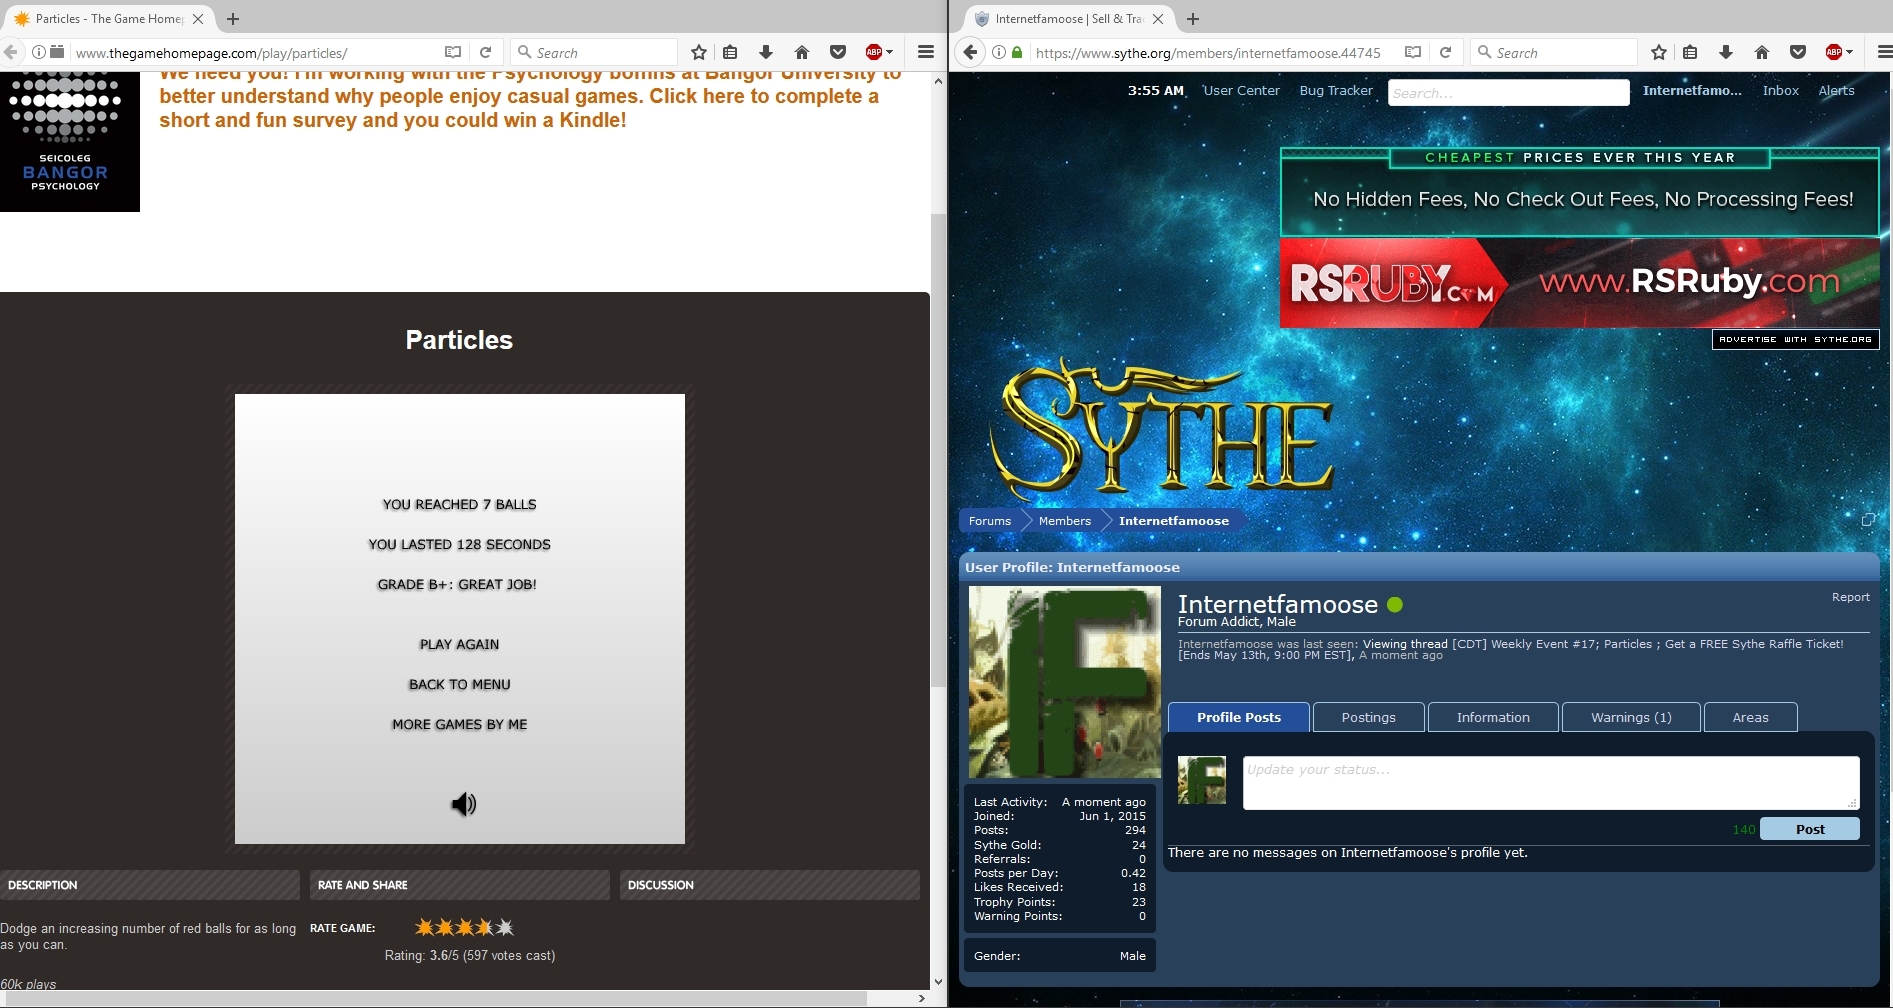
Task: Click the RSRuby.com banner ad
Action: [x=1580, y=283]
